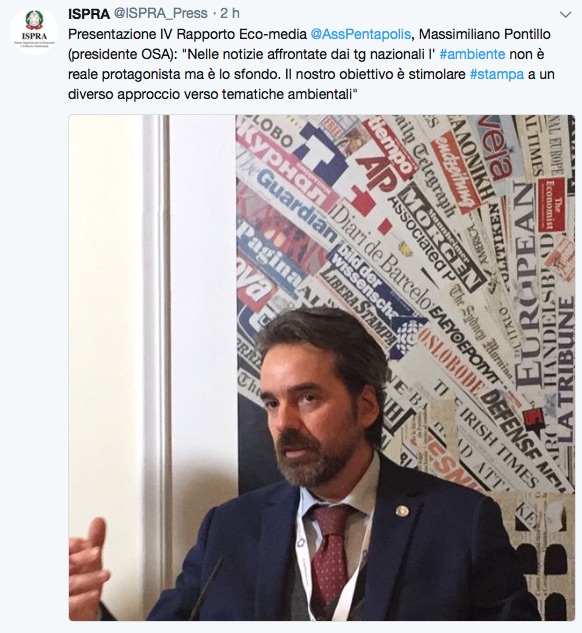Click the lapel pin on the speaker's jacket
Viewport: 582px width, 633px height.
(401, 511)
